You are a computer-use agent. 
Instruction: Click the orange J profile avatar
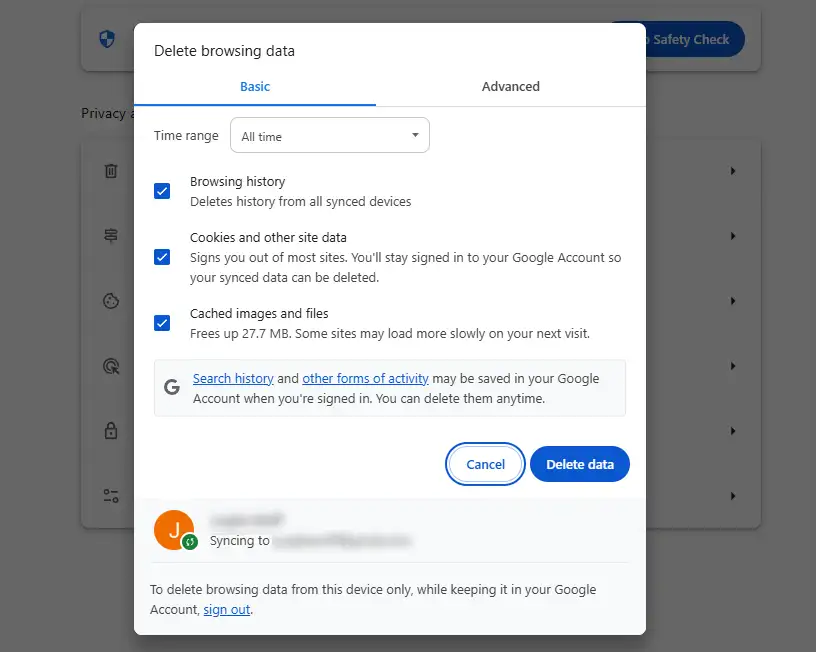click(x=174, y=531)
